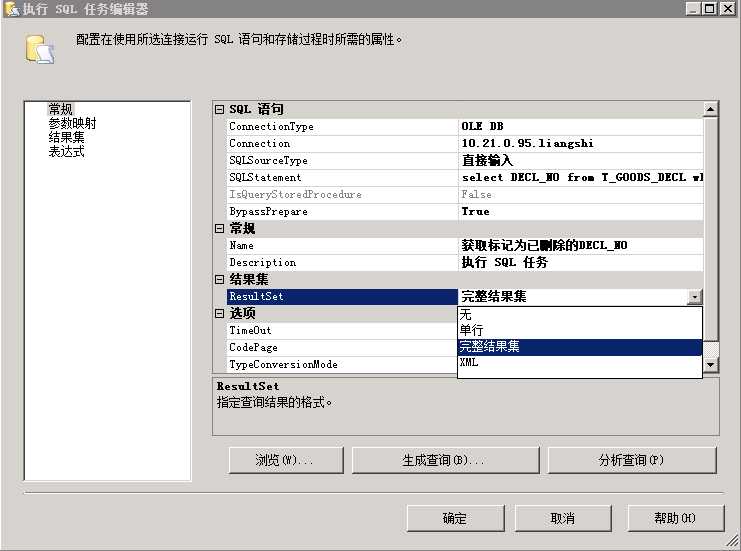741x551 pixels.
Task: Click the database scroll icon beside description
Action: click(x=40, y=49)
